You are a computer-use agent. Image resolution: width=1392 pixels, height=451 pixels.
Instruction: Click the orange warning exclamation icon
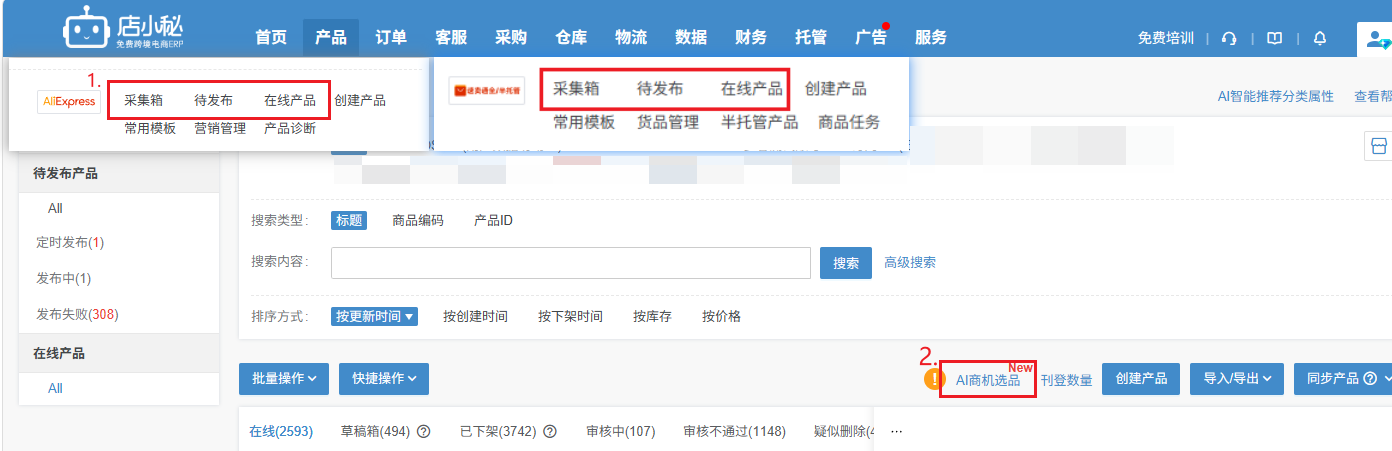point(934,379)
